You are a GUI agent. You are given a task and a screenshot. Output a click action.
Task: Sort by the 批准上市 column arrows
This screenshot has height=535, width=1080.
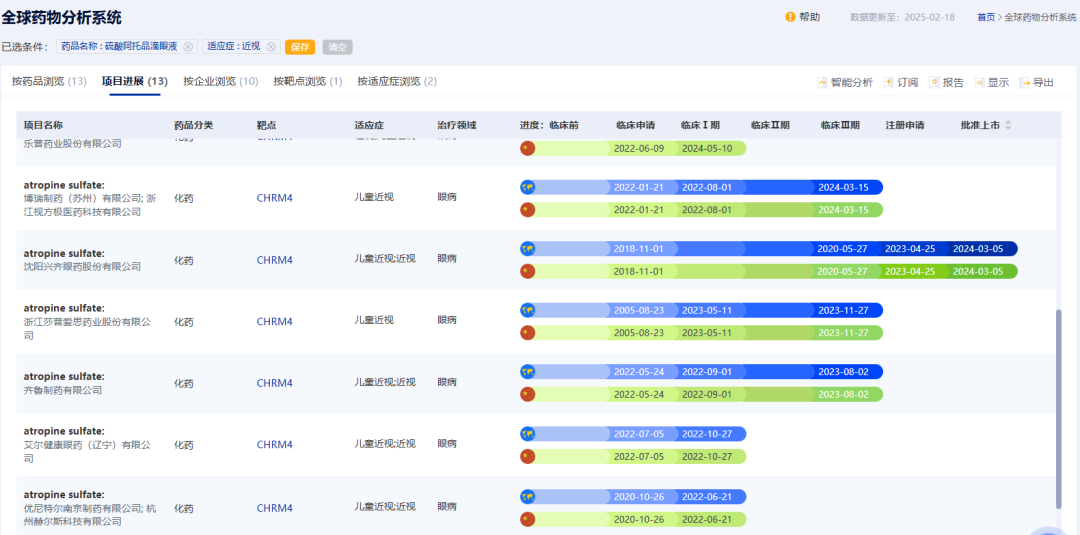click(1008, 125)
